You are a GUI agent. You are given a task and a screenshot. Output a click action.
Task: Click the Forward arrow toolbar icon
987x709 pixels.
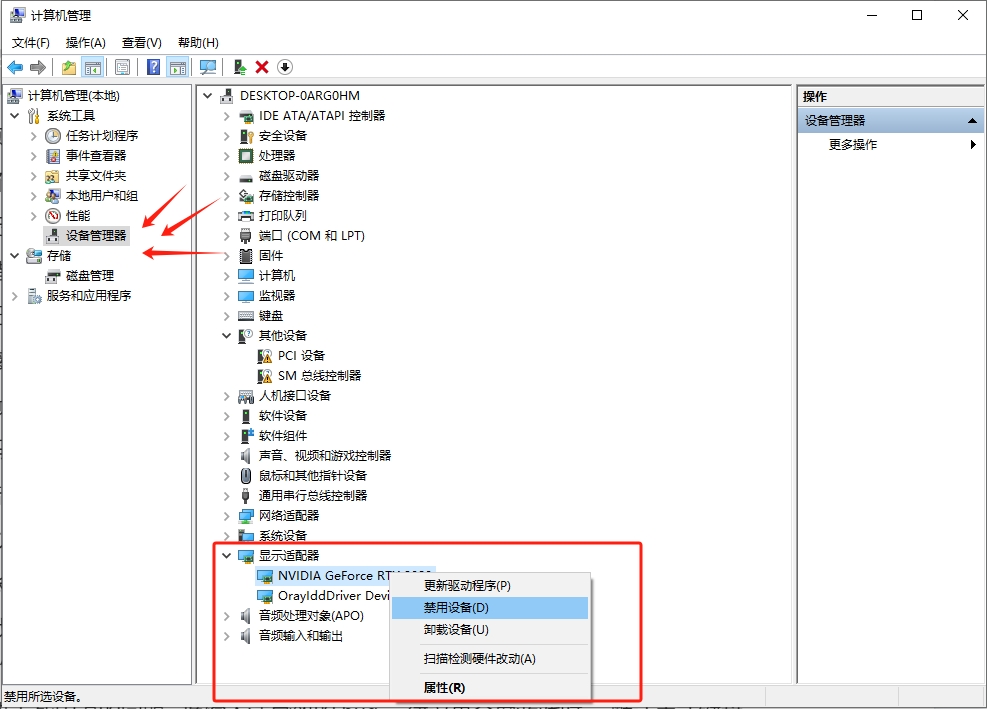point(38,67)
